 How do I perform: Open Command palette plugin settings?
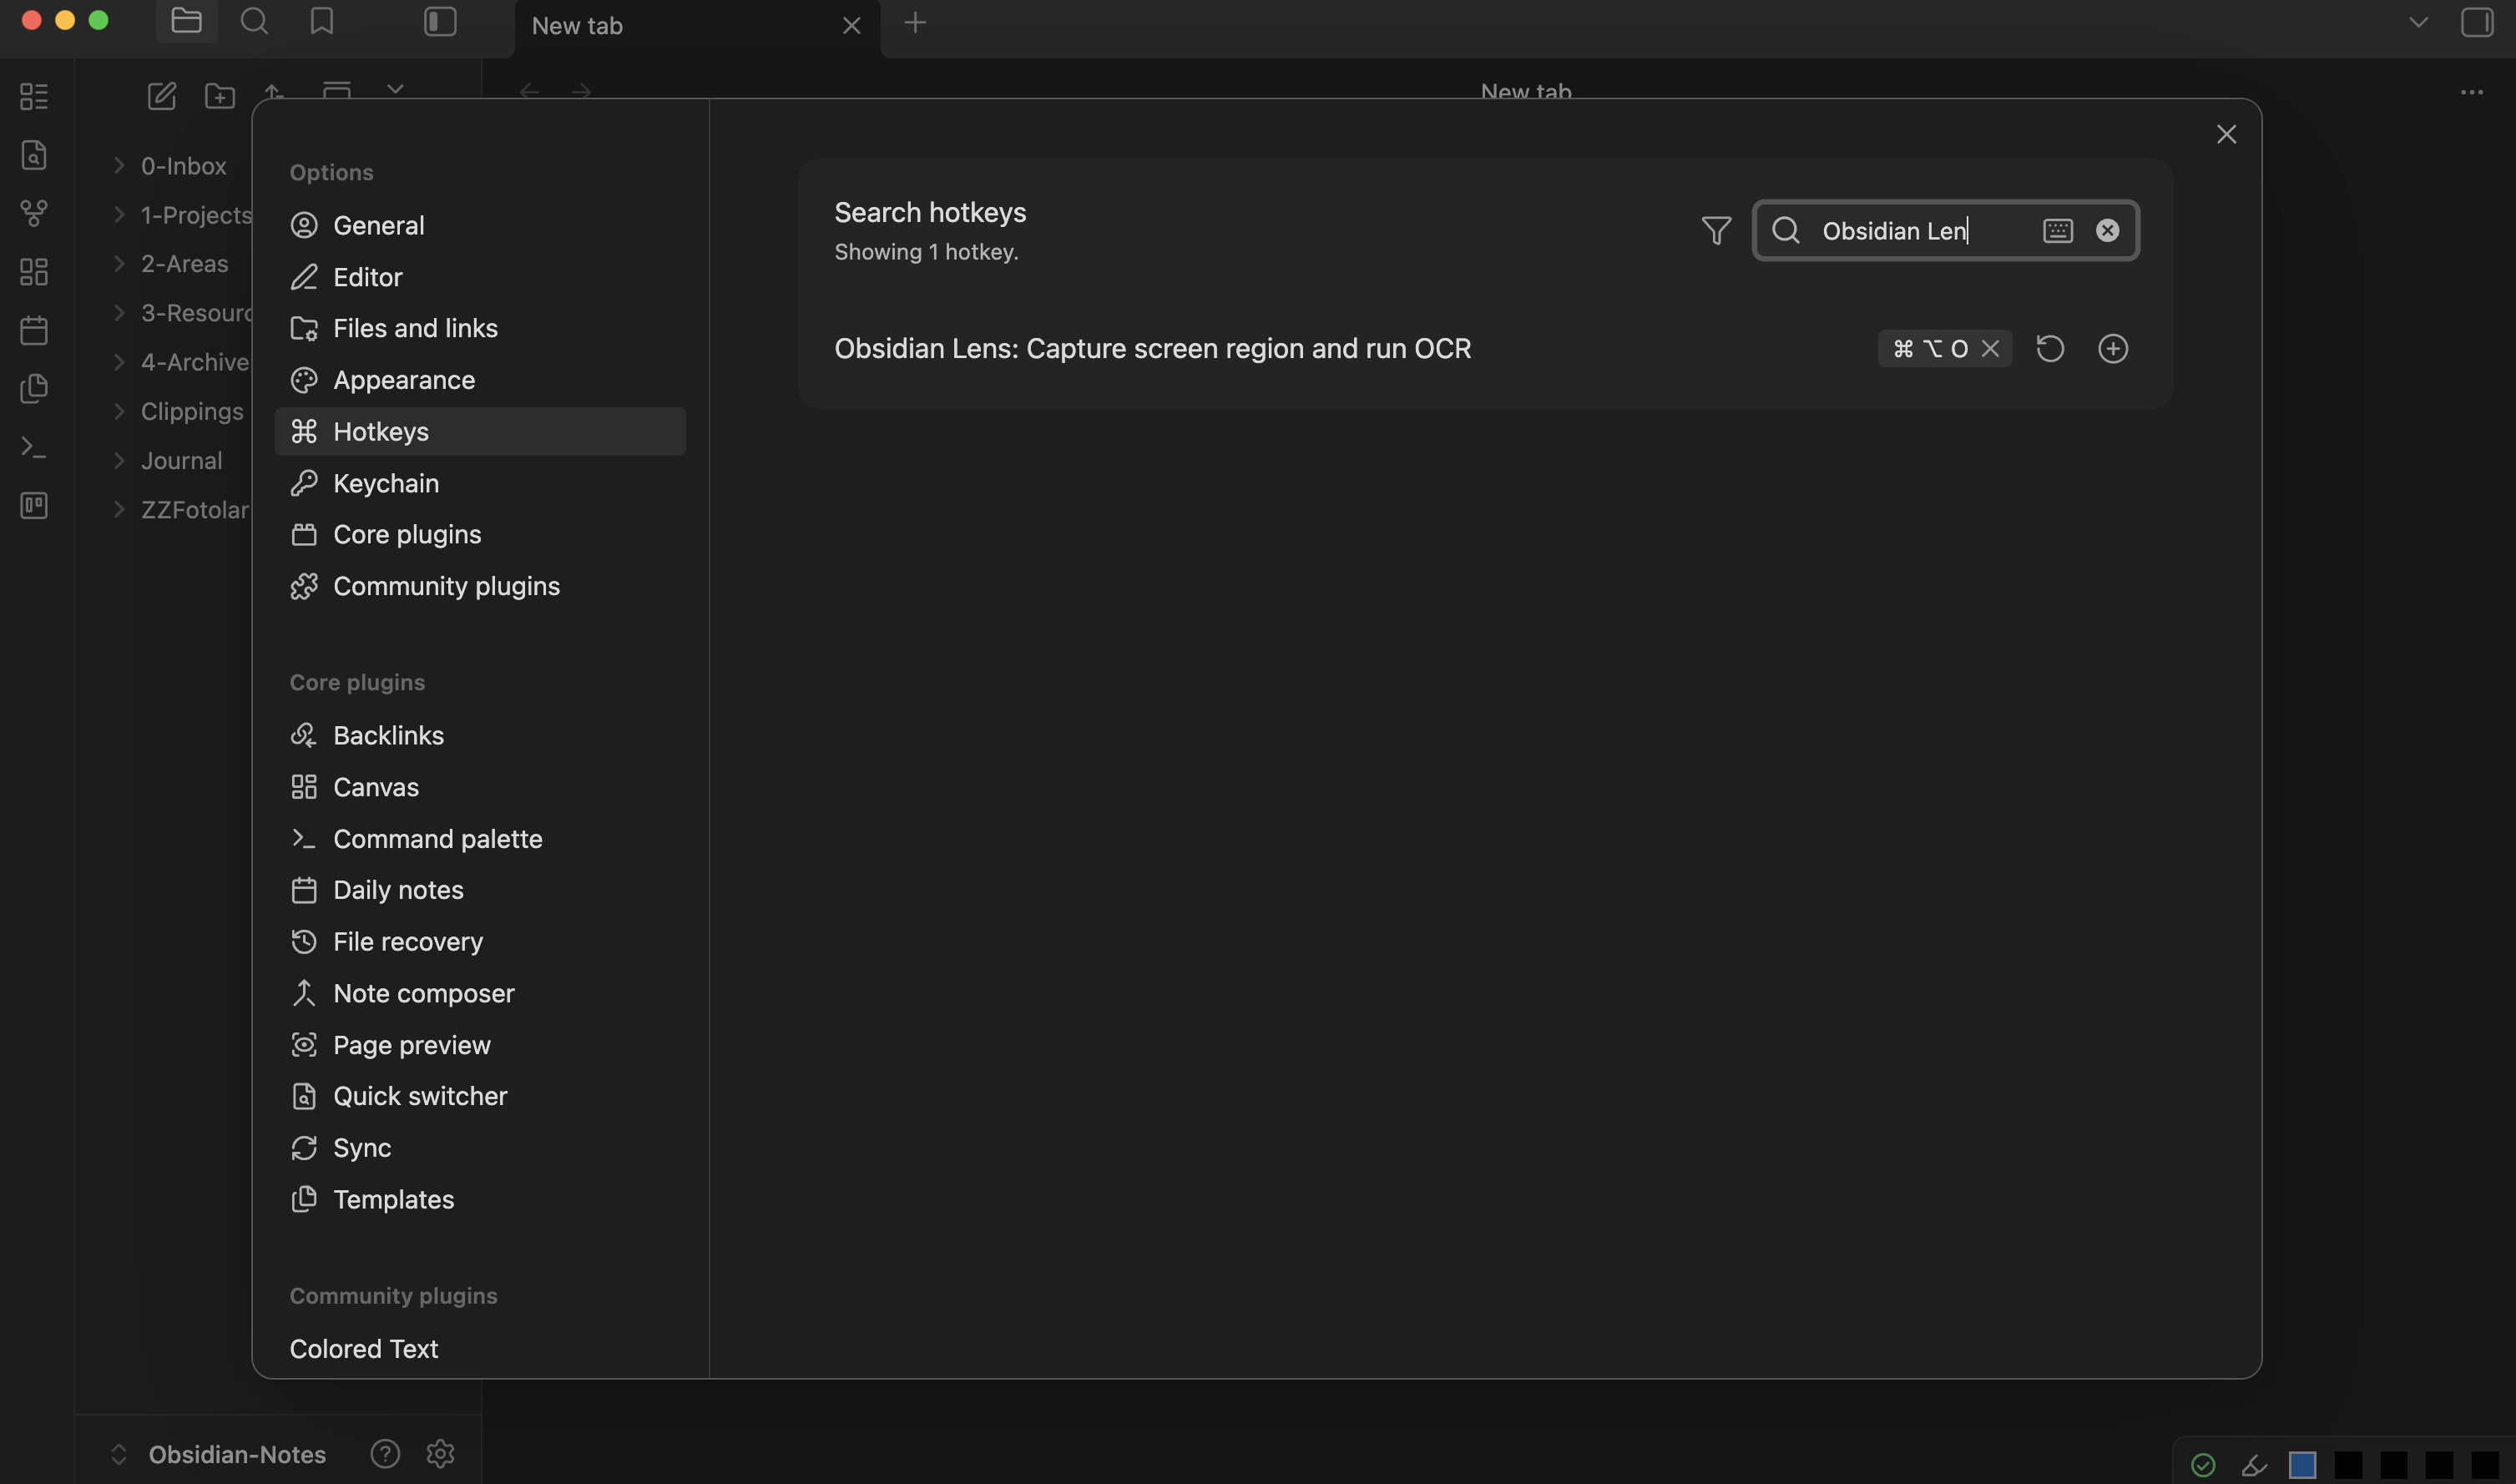[480, 838]
